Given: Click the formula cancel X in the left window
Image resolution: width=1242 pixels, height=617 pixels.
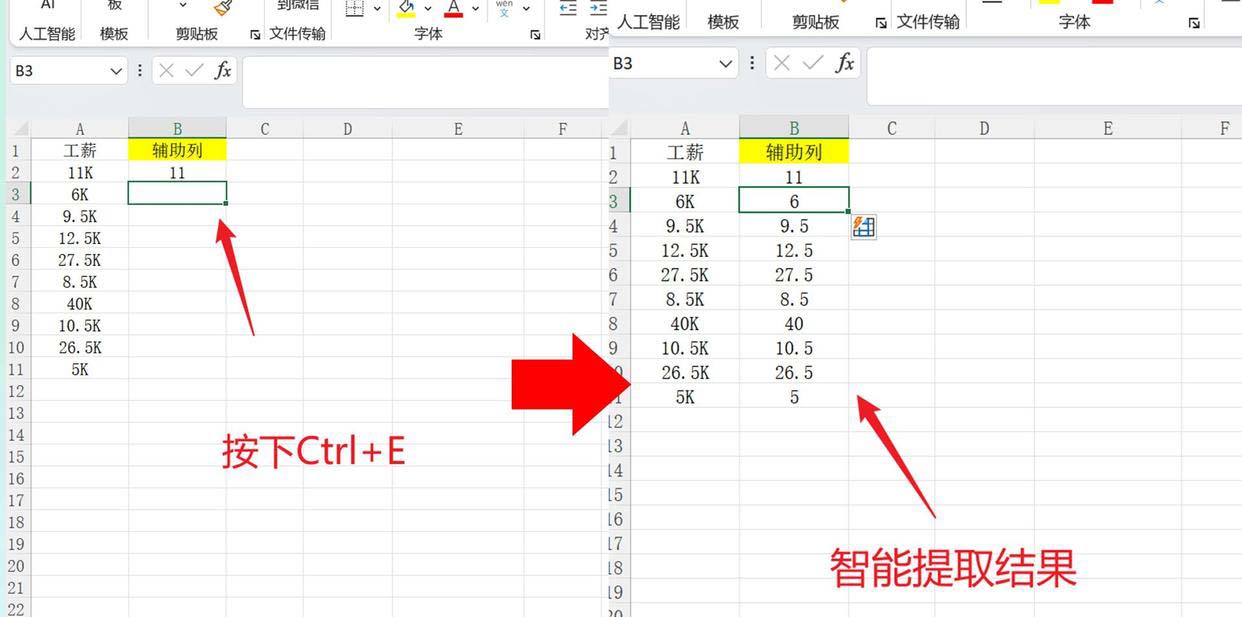Looking at the screenshot, I should 167,70.
